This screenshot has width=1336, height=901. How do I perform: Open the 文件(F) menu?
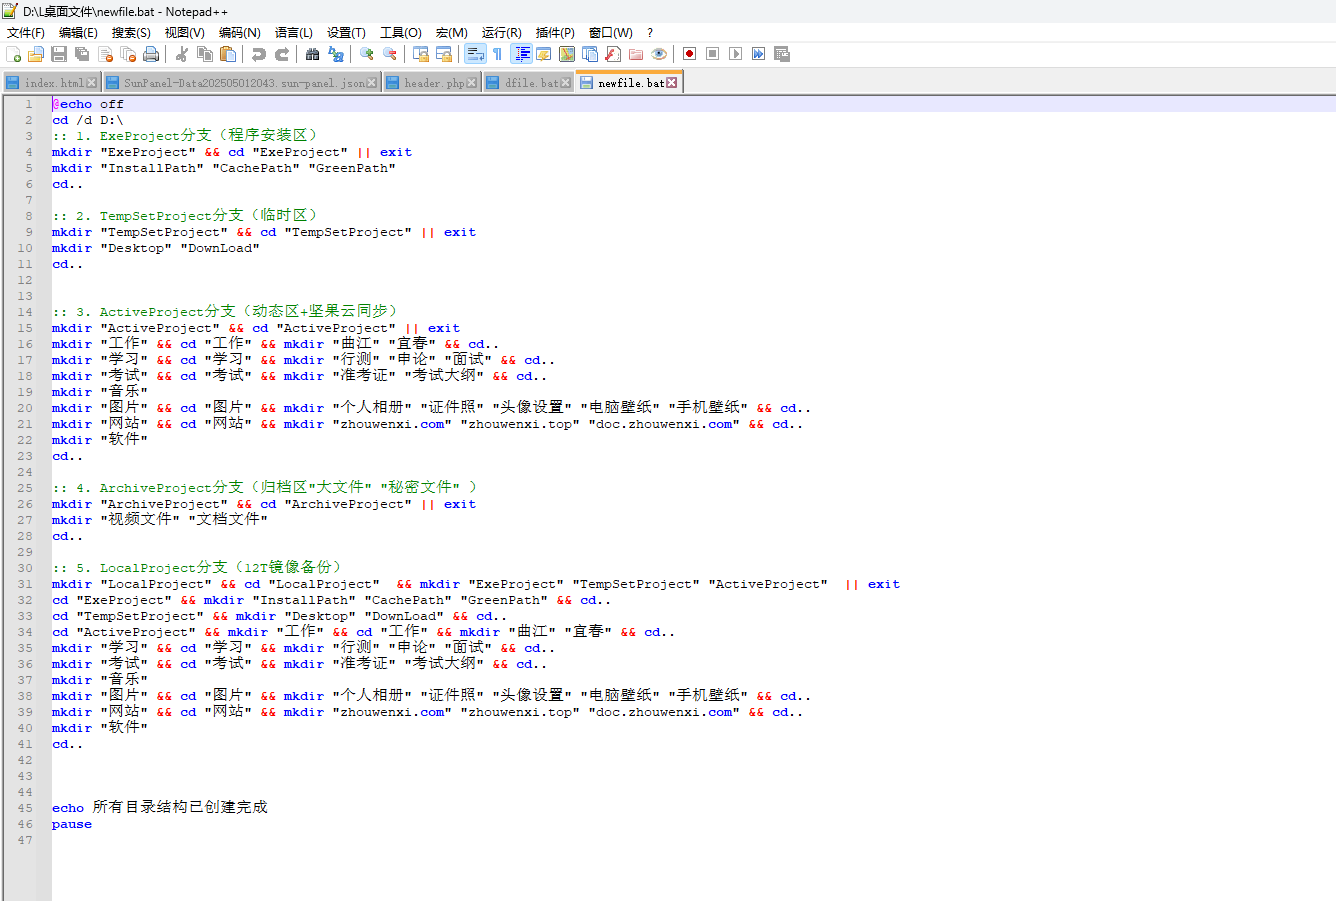coord(26,32)
